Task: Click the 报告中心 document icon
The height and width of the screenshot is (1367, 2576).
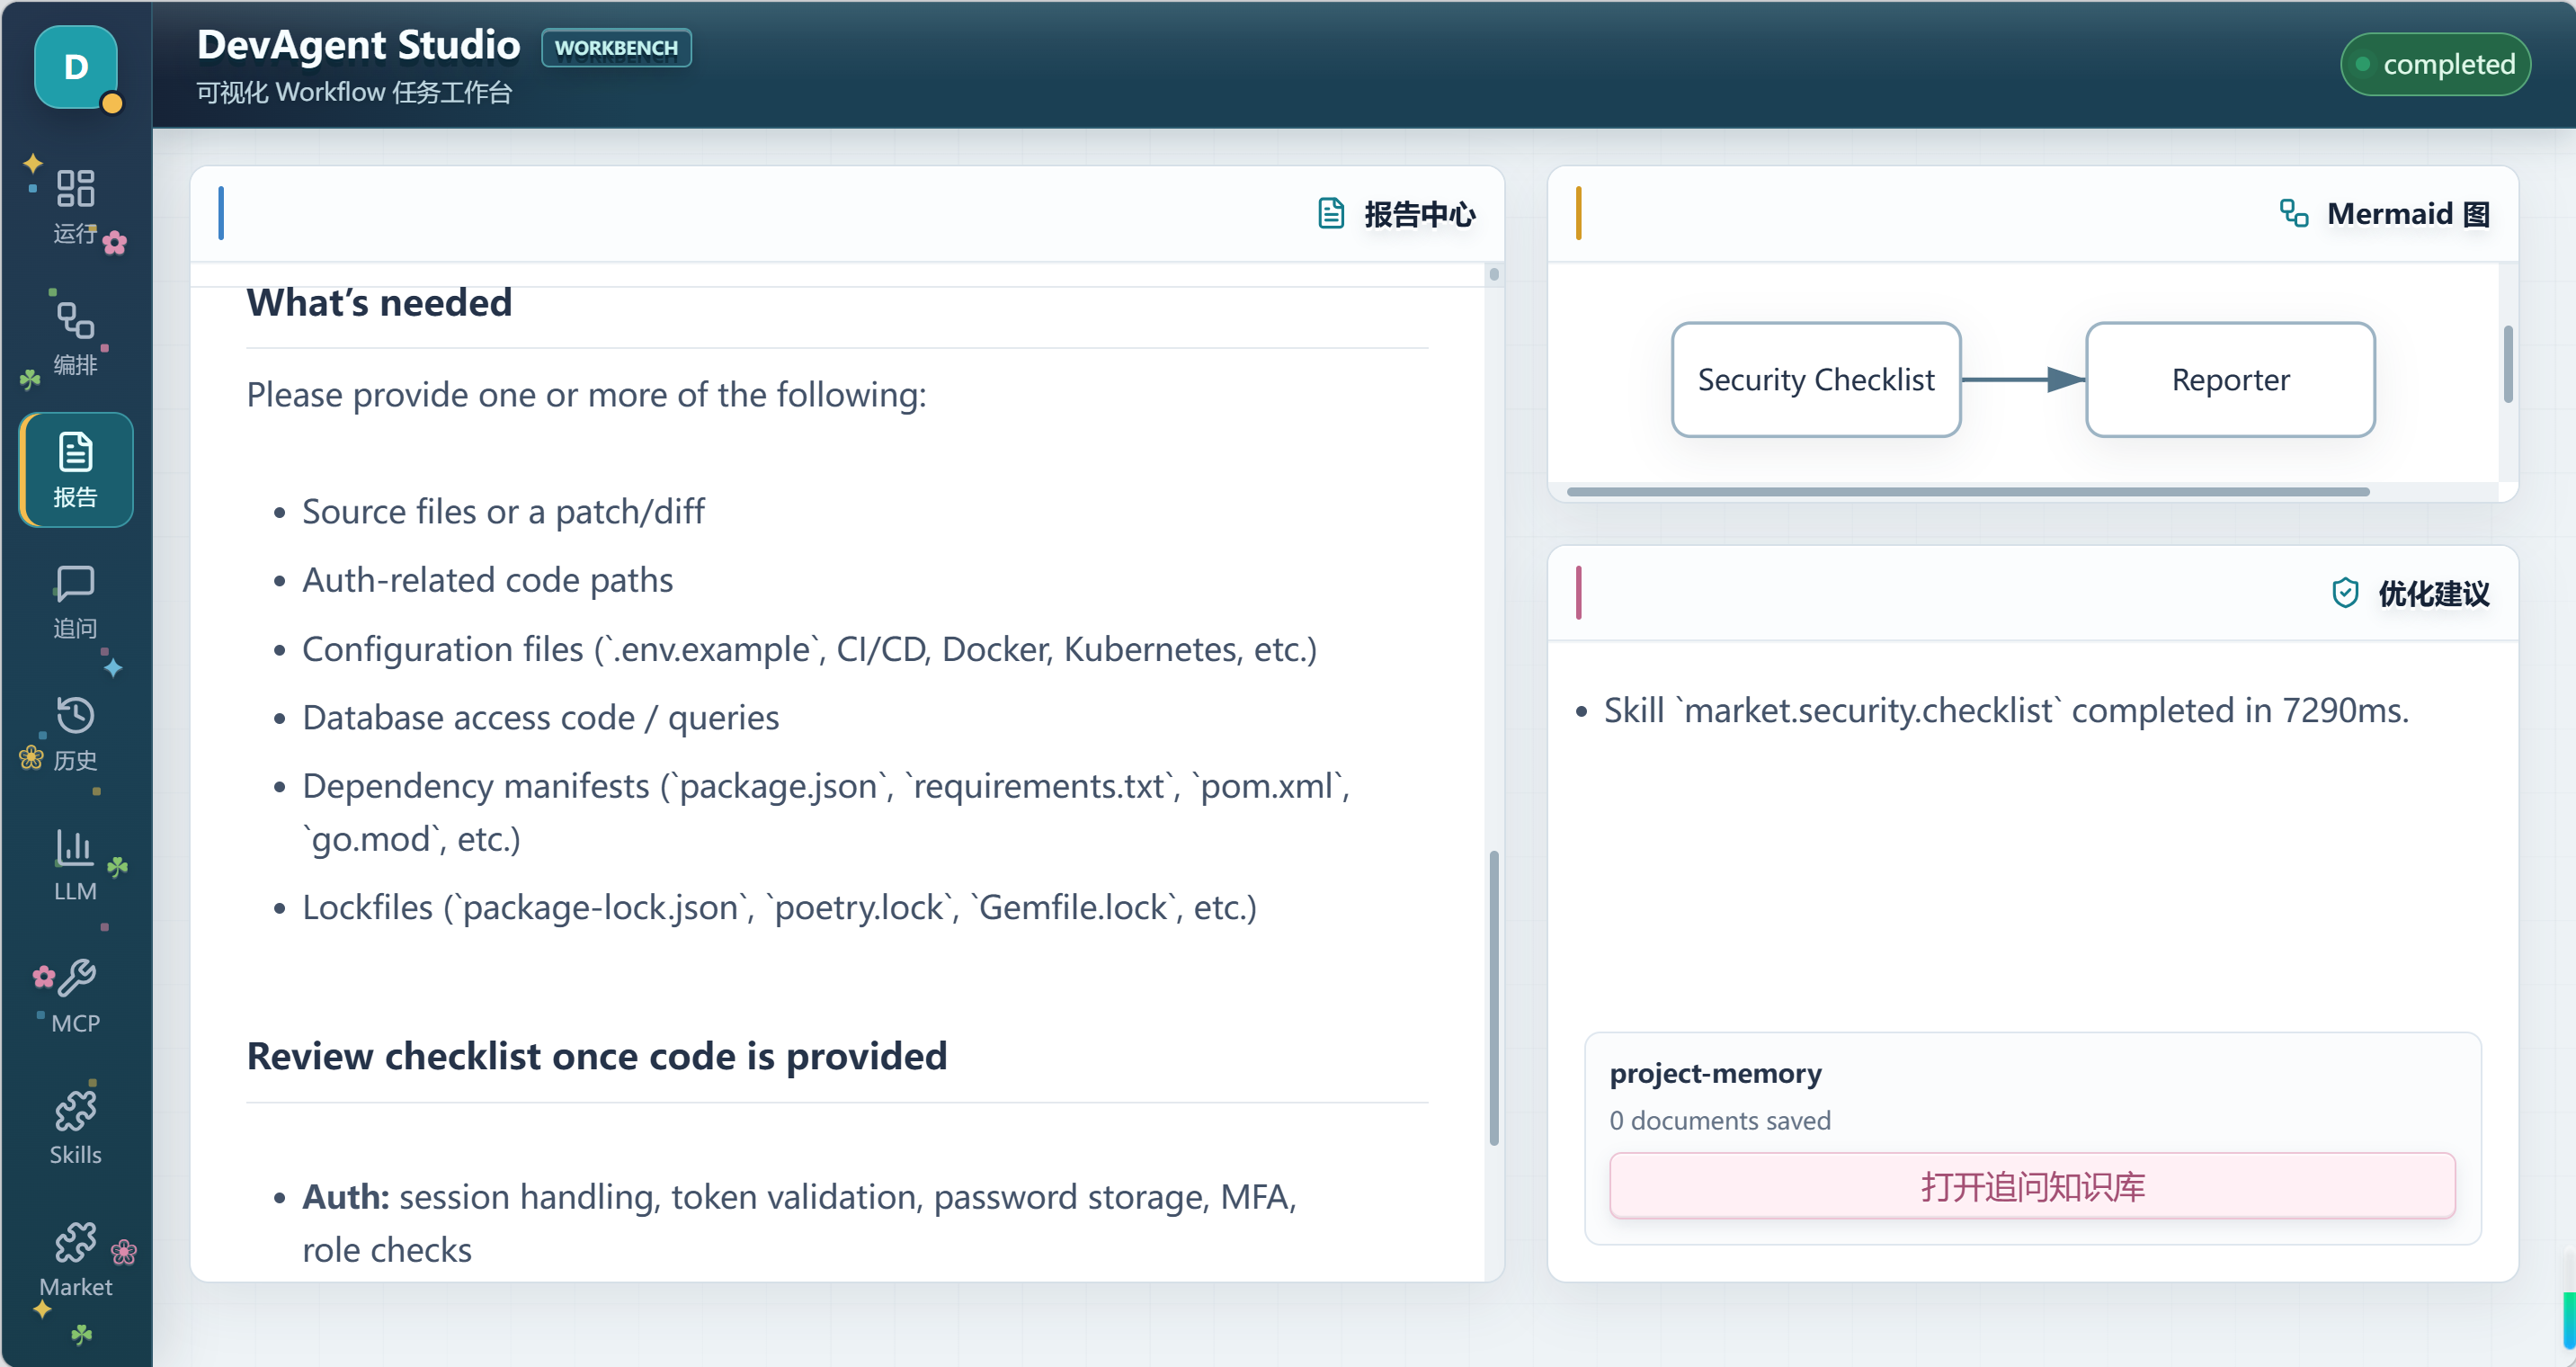Action: point(1331,213)
